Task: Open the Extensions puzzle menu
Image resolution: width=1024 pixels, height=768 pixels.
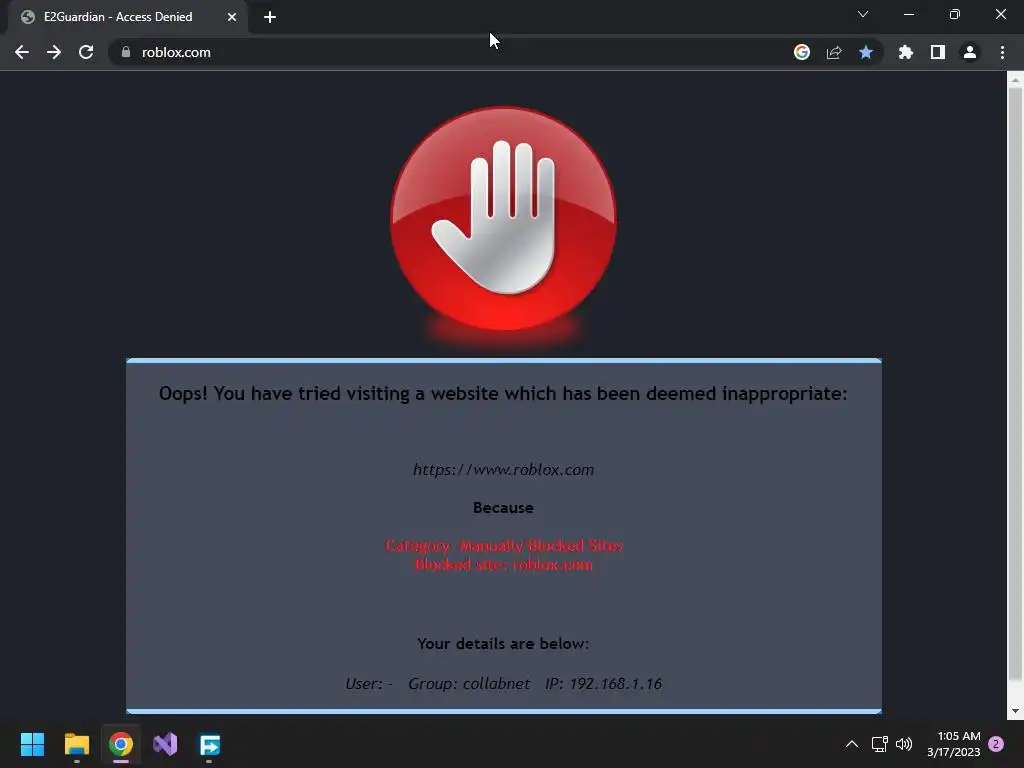Action: [x=906, y=52]
